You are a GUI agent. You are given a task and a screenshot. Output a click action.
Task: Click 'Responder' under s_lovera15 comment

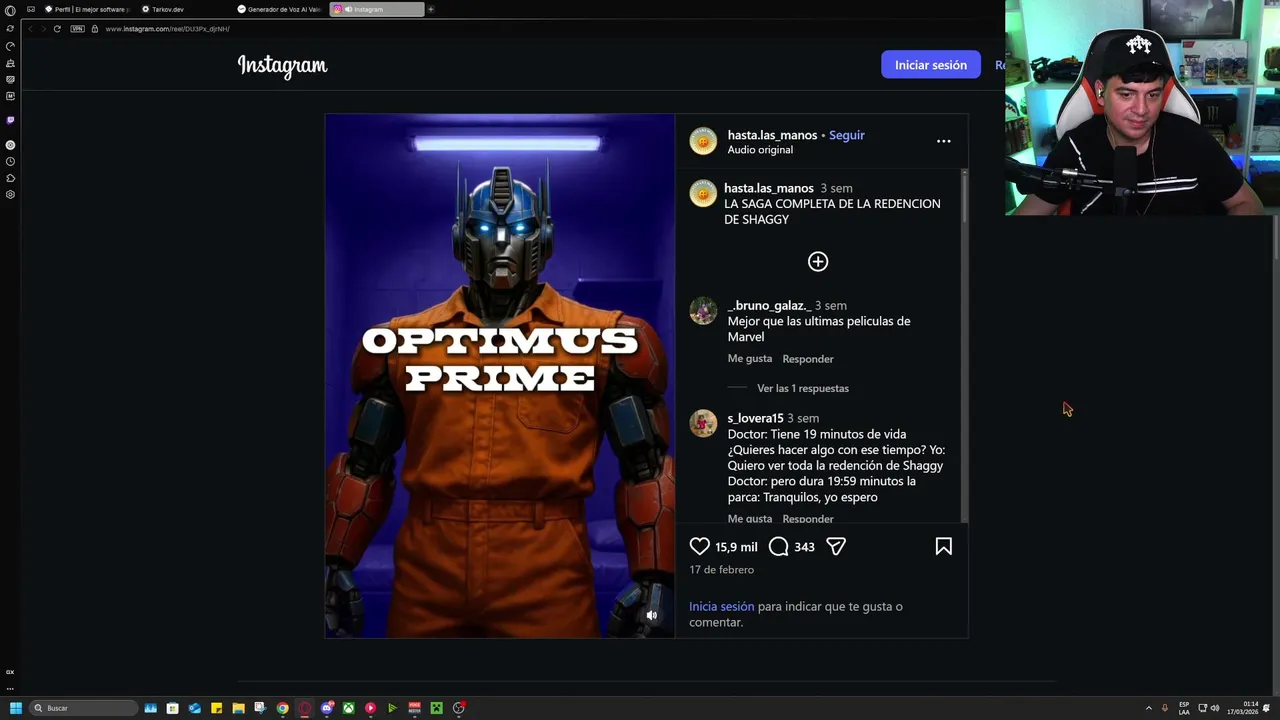[x=808, y=519]
